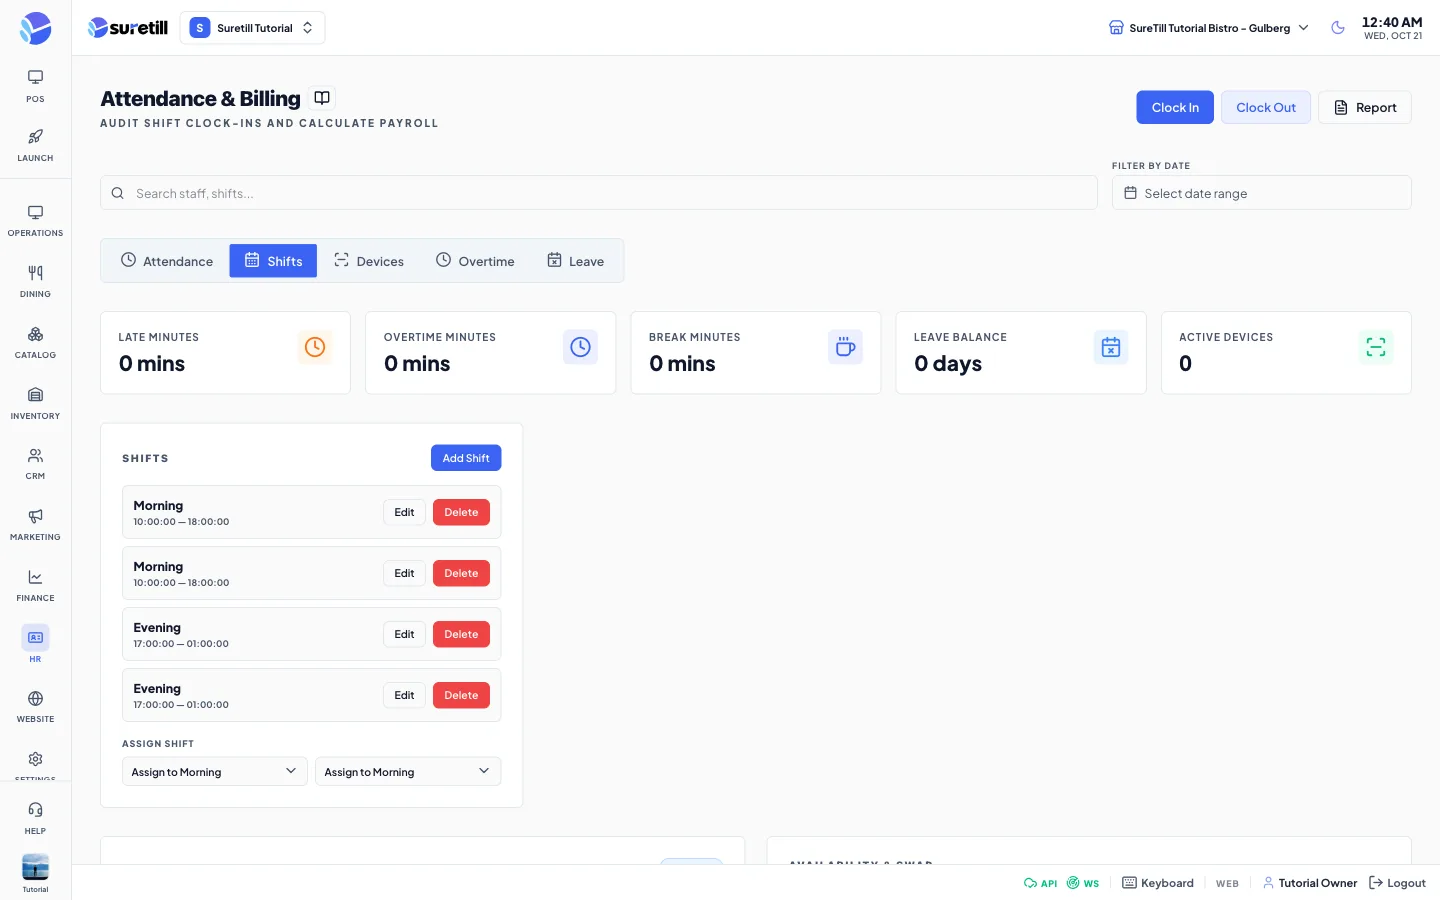1440x900 pixels.
Task: Open Marketing megaphone sidebar item
Action: click(x=35, y=525)
